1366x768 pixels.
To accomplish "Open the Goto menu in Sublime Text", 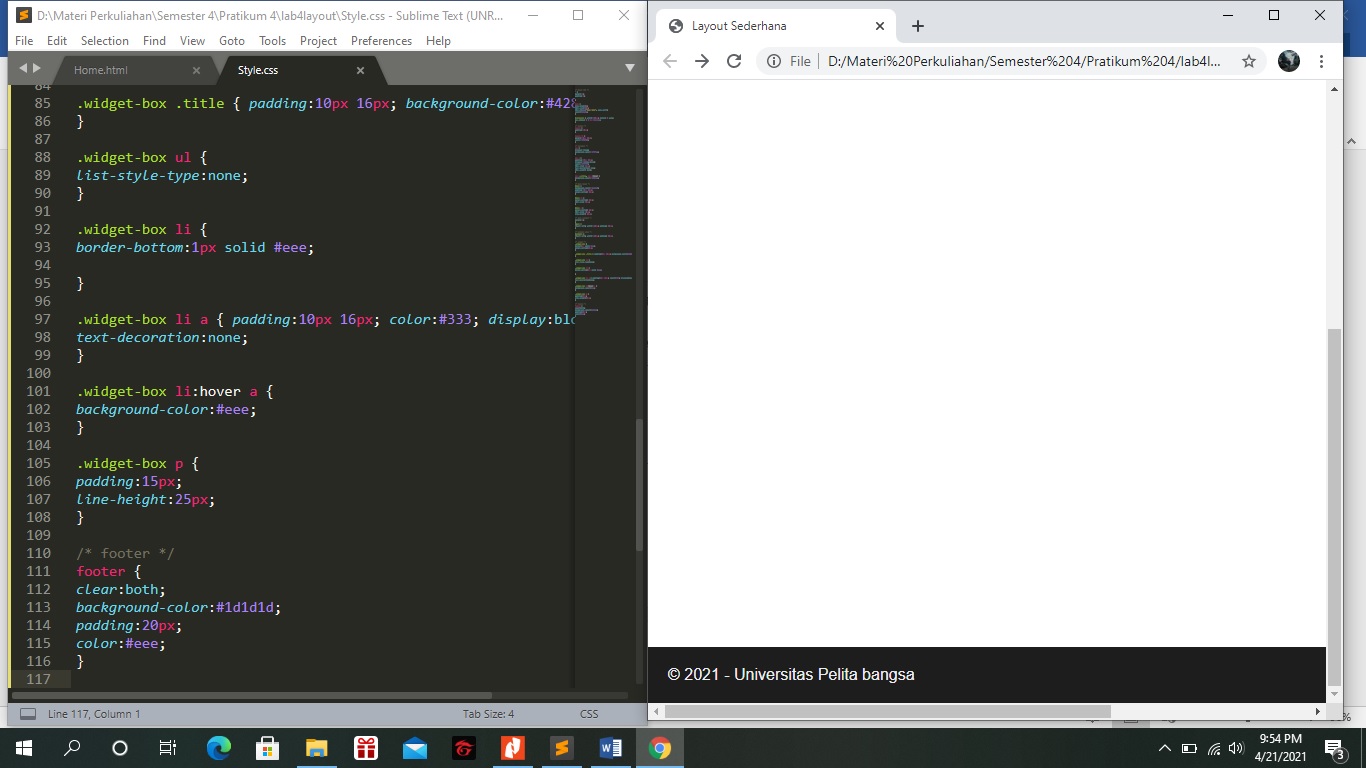I will pyautogui.click(x=232, y=41).
